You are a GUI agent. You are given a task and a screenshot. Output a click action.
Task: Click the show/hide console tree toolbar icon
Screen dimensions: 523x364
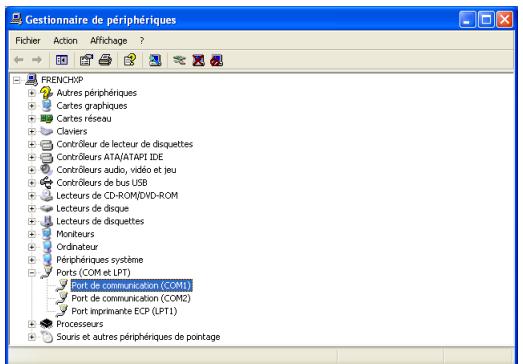click(x=62, y=60)
